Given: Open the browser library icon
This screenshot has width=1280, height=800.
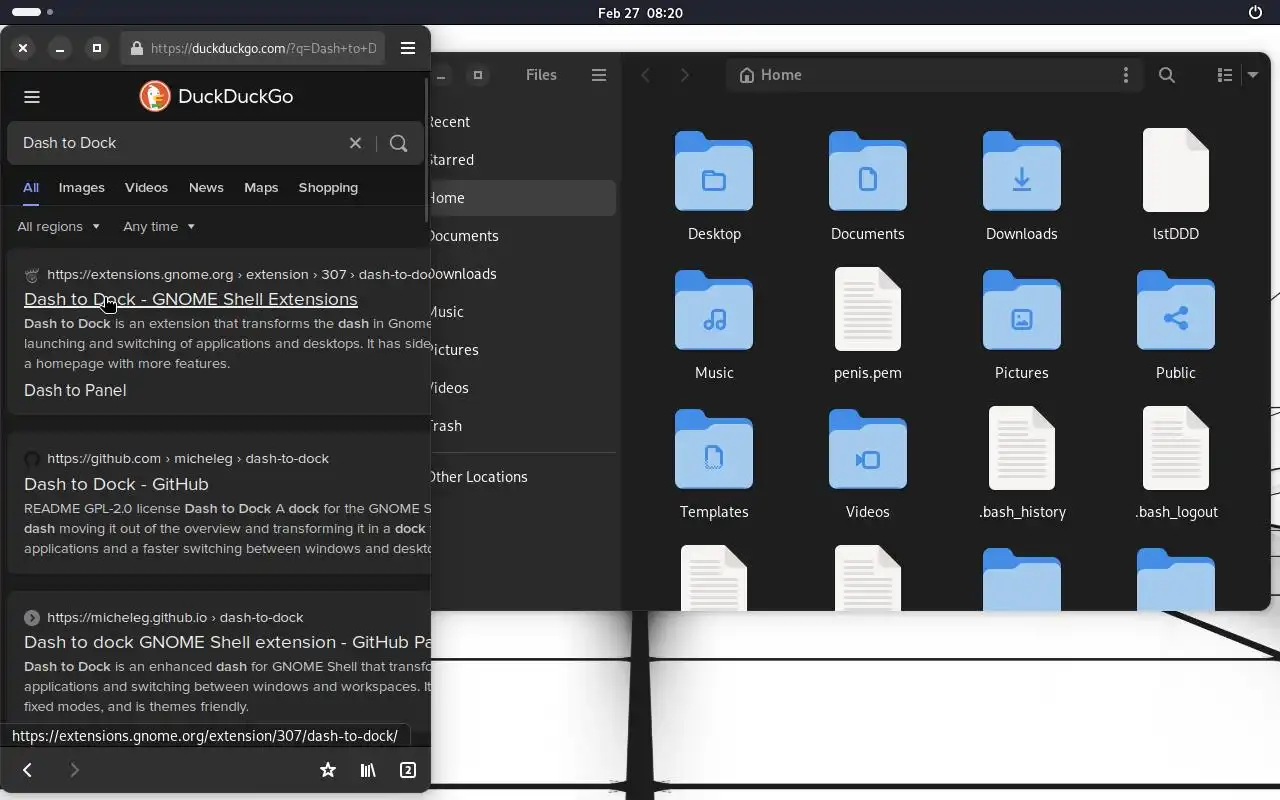Looking at the screenshot, I should 368,770.
